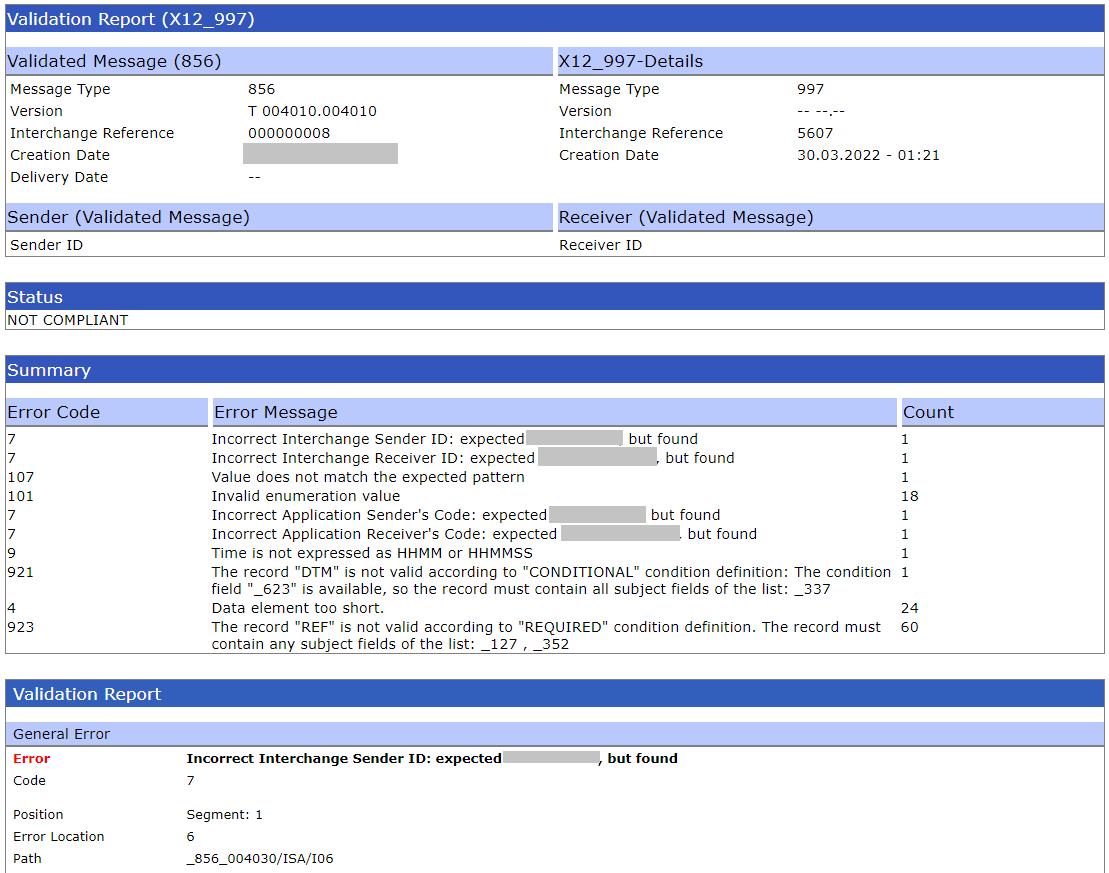Select the "Validated Message (856)" section header
1109x873 pixels.
pos(114,61)
